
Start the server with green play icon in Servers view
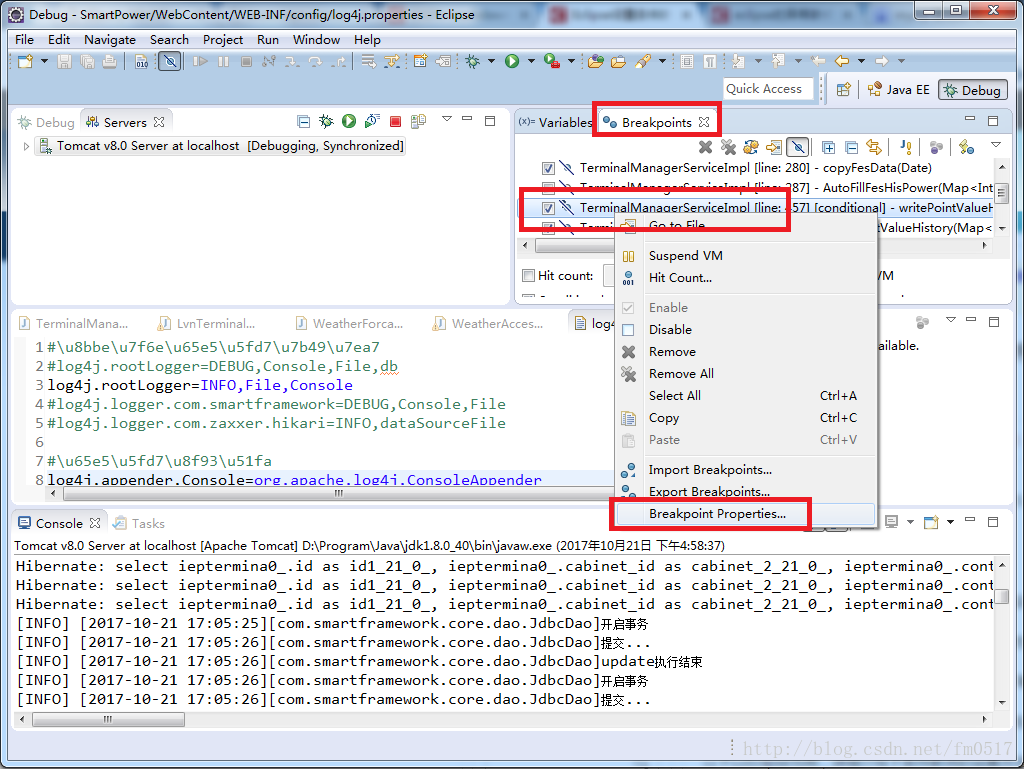[x=349, y=121]
